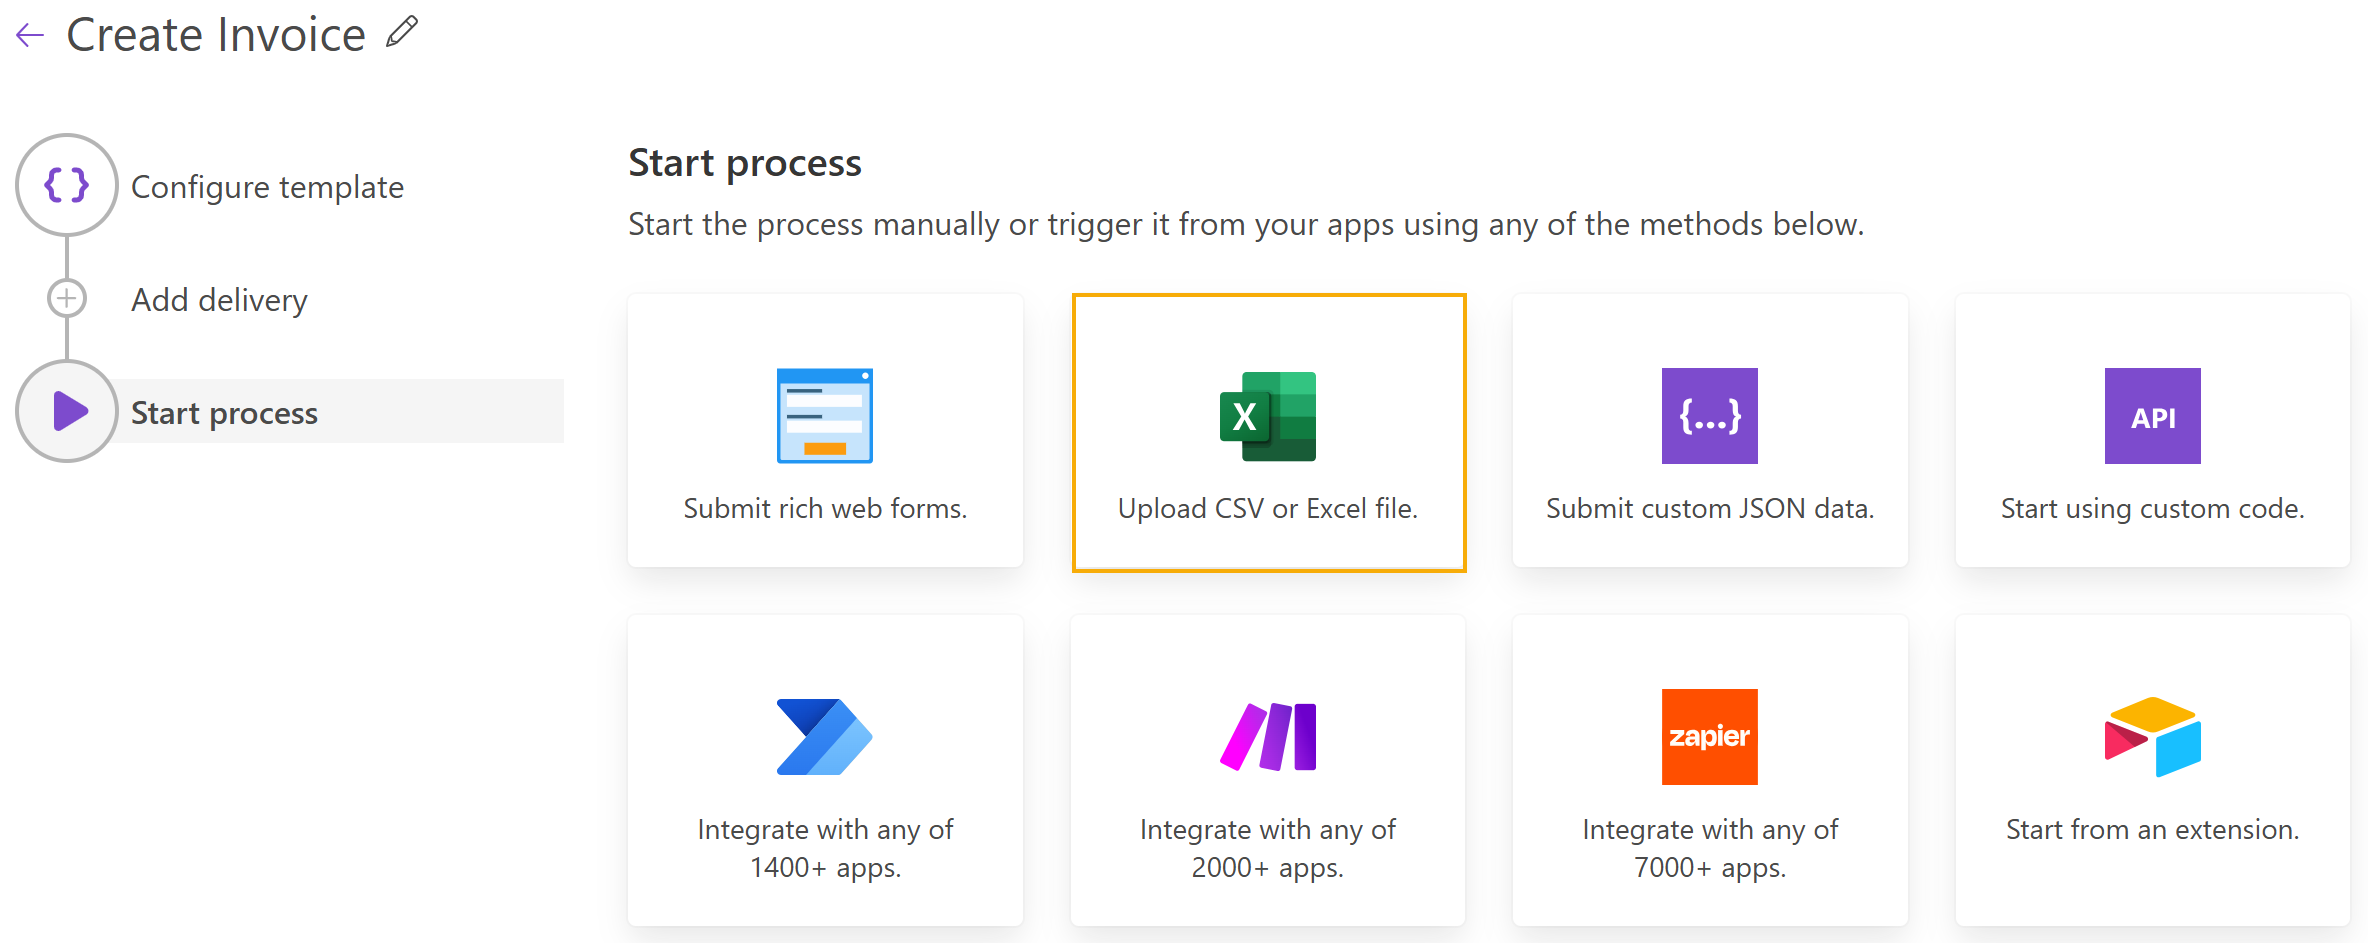Choose Submit rich web forms

click(x=825, y=431)
